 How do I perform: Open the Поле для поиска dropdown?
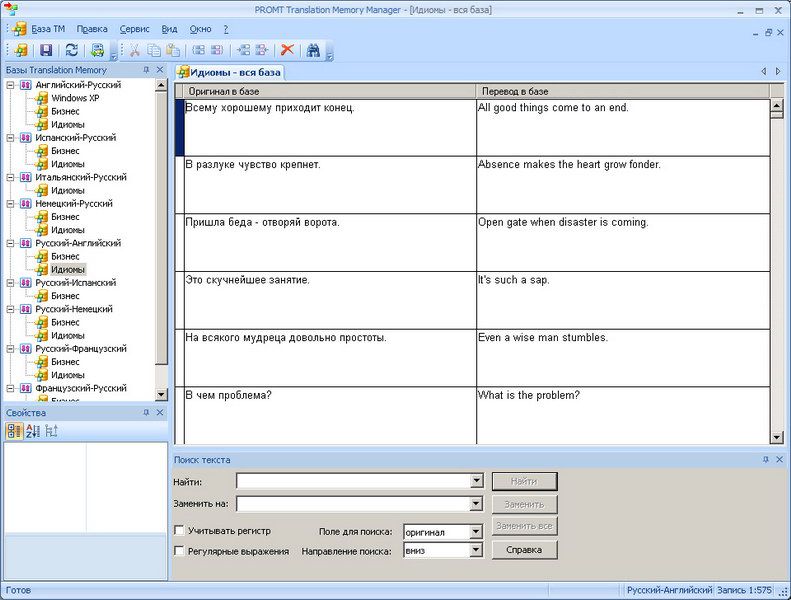click(x=476, y=532)
